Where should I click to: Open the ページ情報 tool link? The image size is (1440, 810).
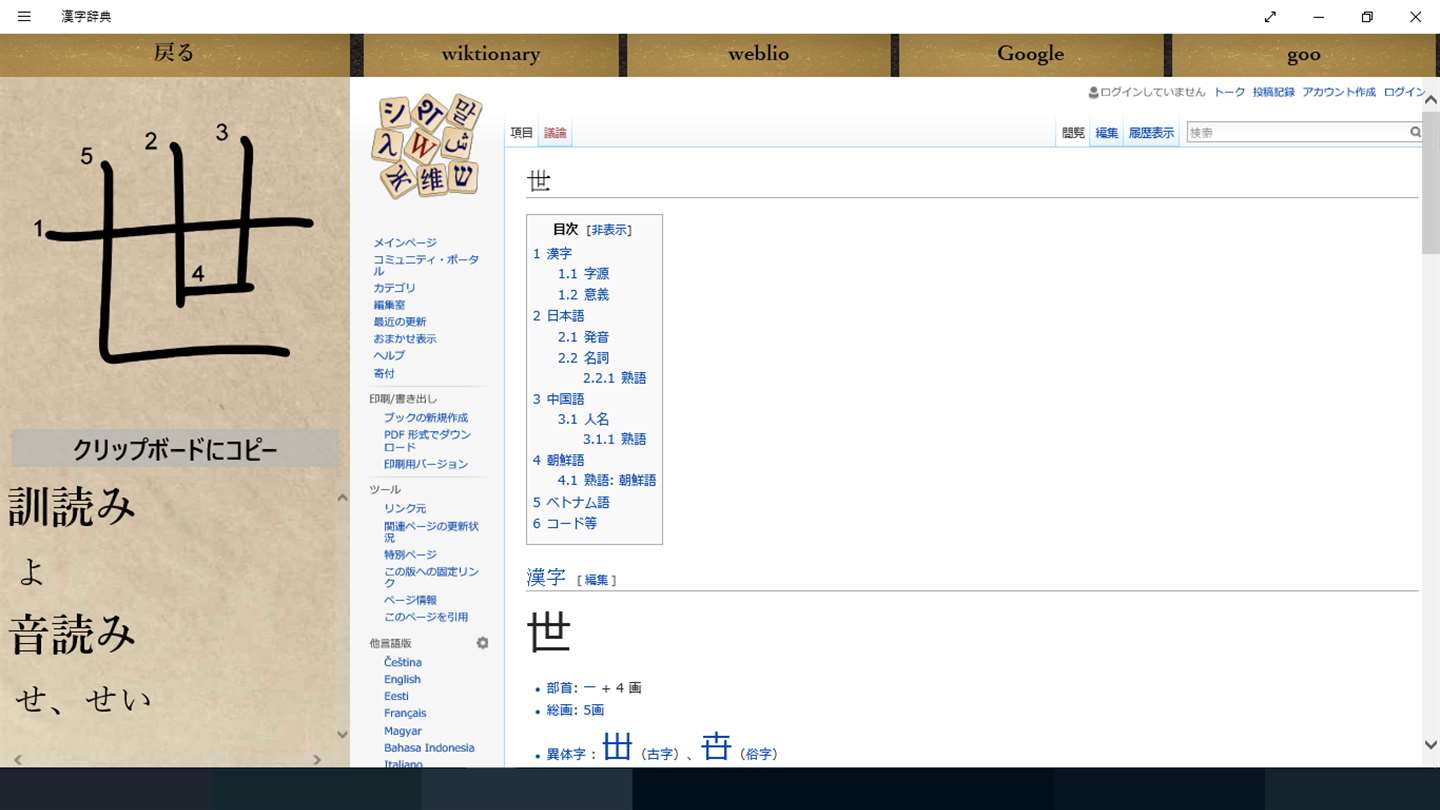[x=410, y=600]
